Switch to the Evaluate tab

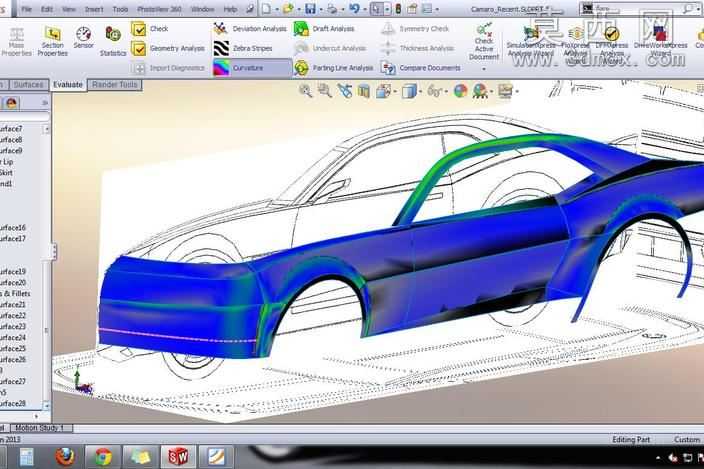click(68, 85)
